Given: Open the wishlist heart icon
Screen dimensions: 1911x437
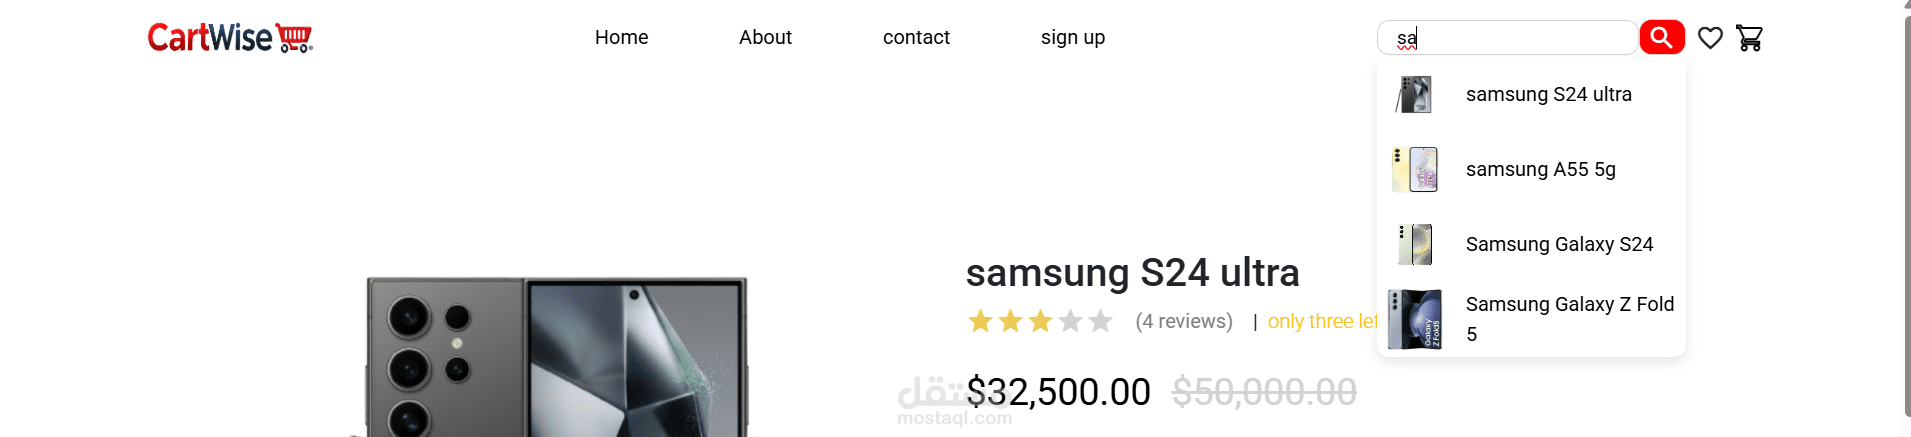Looking at the screenshot, I should coord(1710,38).
